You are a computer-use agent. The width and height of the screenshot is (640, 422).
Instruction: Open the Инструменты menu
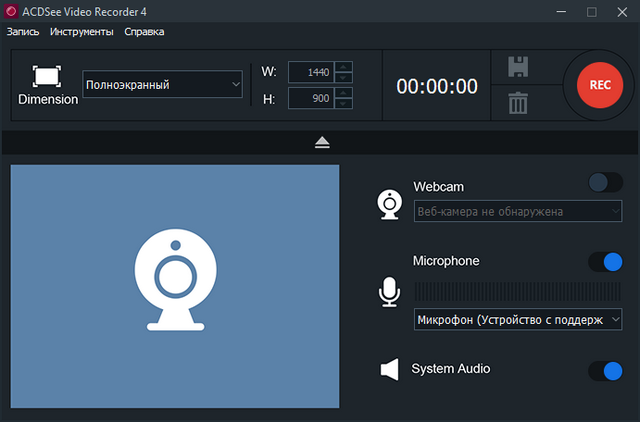click(81, 32)
